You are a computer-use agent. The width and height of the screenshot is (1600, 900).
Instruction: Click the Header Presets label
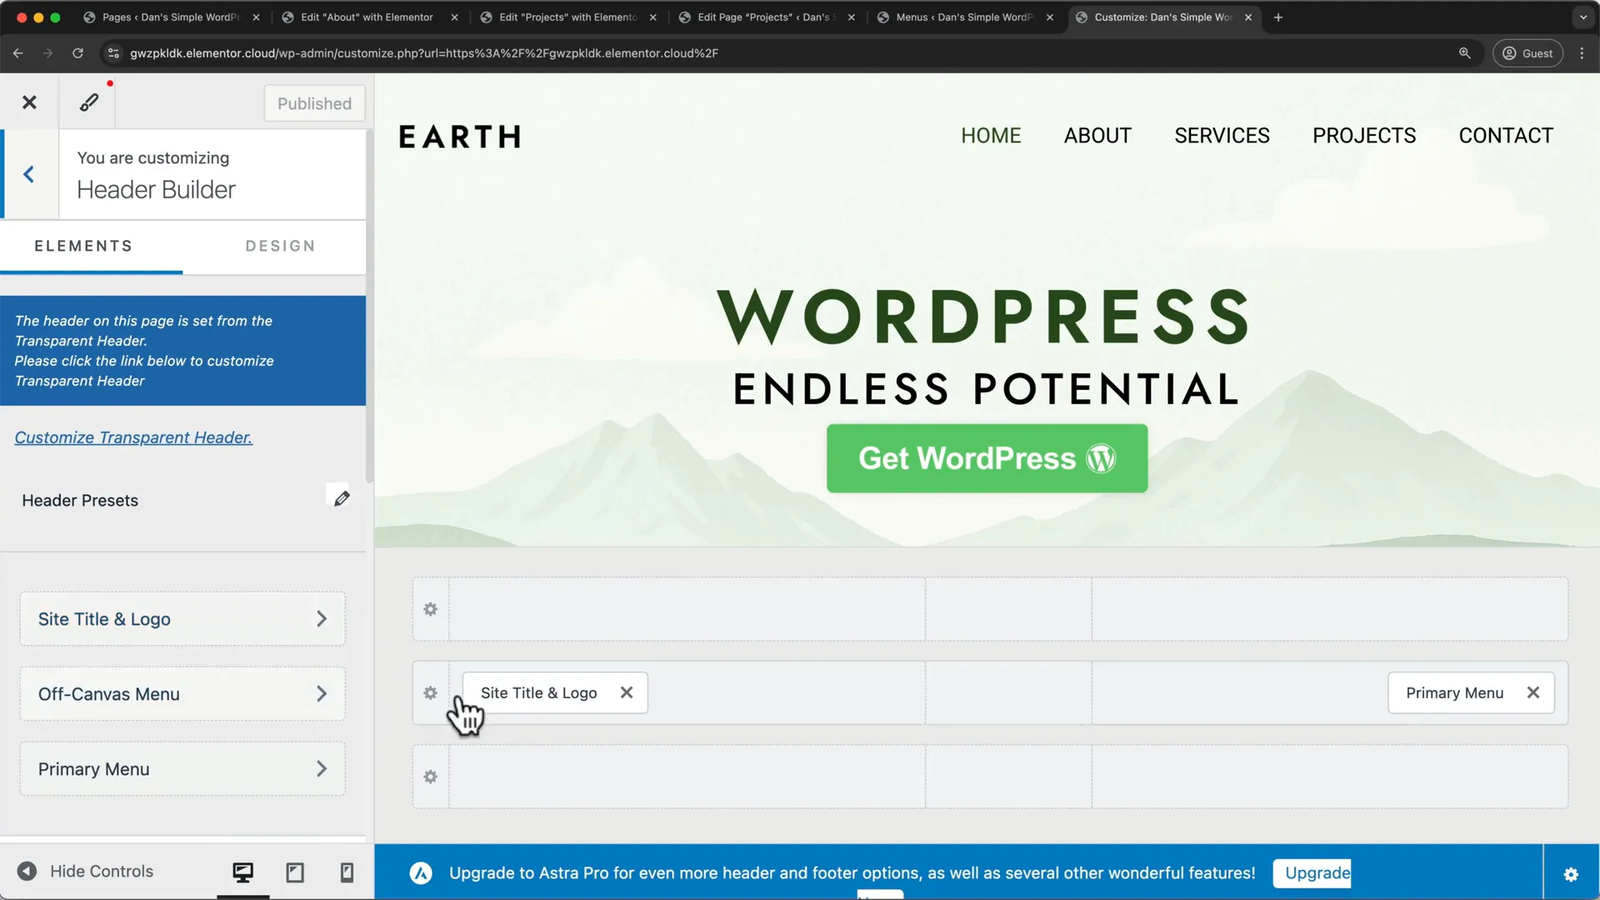(80, 500)
